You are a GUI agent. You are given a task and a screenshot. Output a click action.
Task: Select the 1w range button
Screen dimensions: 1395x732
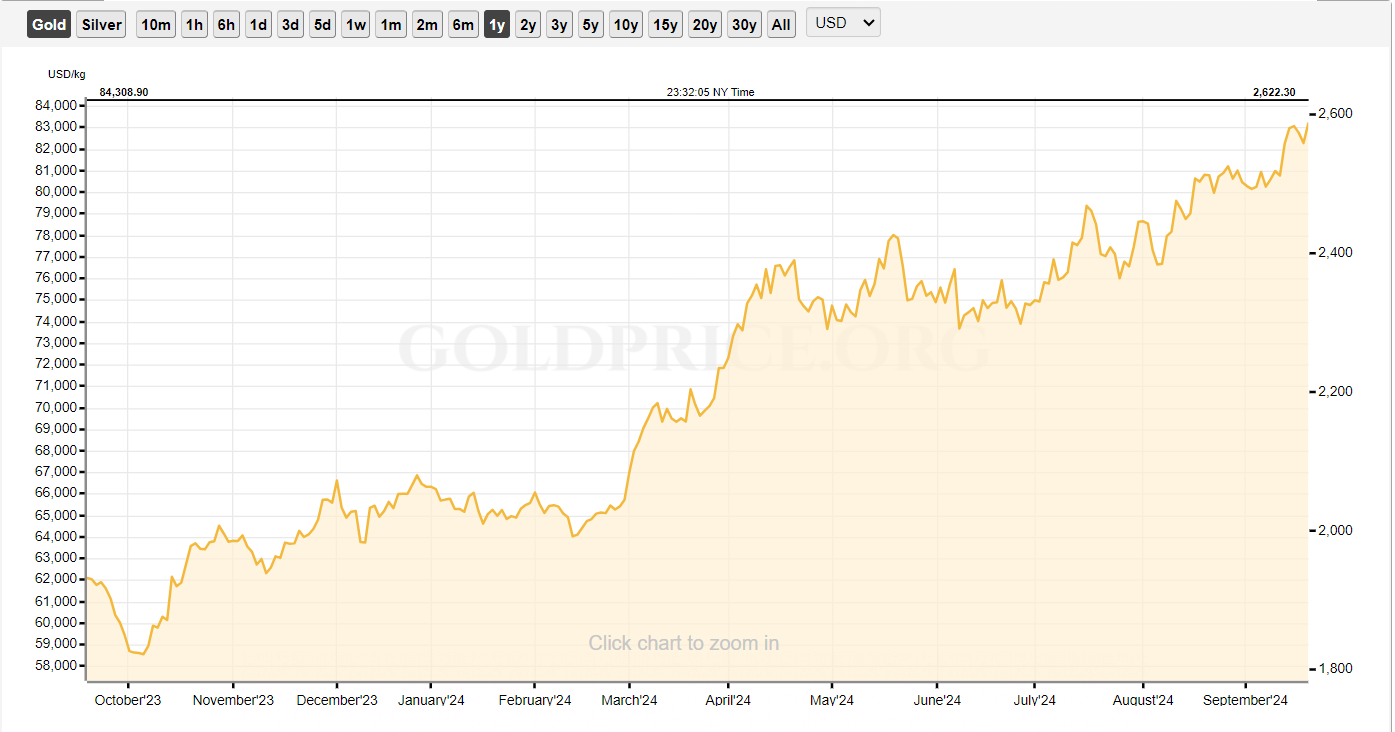pos(355,24)
